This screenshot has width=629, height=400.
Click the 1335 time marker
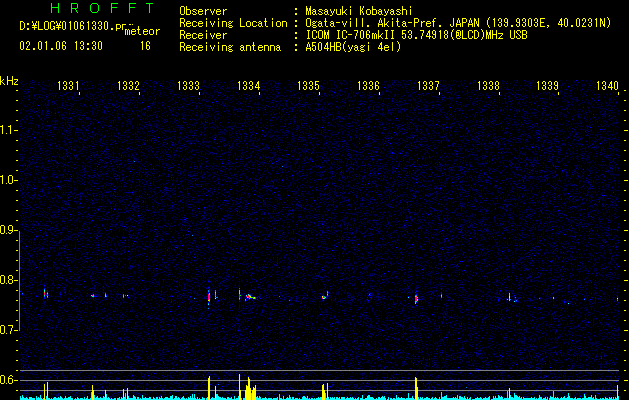[x=308, y=85]
